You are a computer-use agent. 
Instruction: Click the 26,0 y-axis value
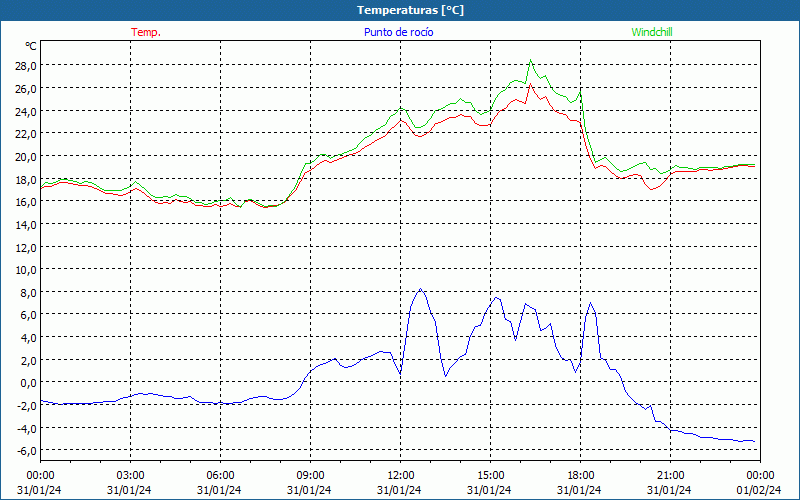coord(26,89)
